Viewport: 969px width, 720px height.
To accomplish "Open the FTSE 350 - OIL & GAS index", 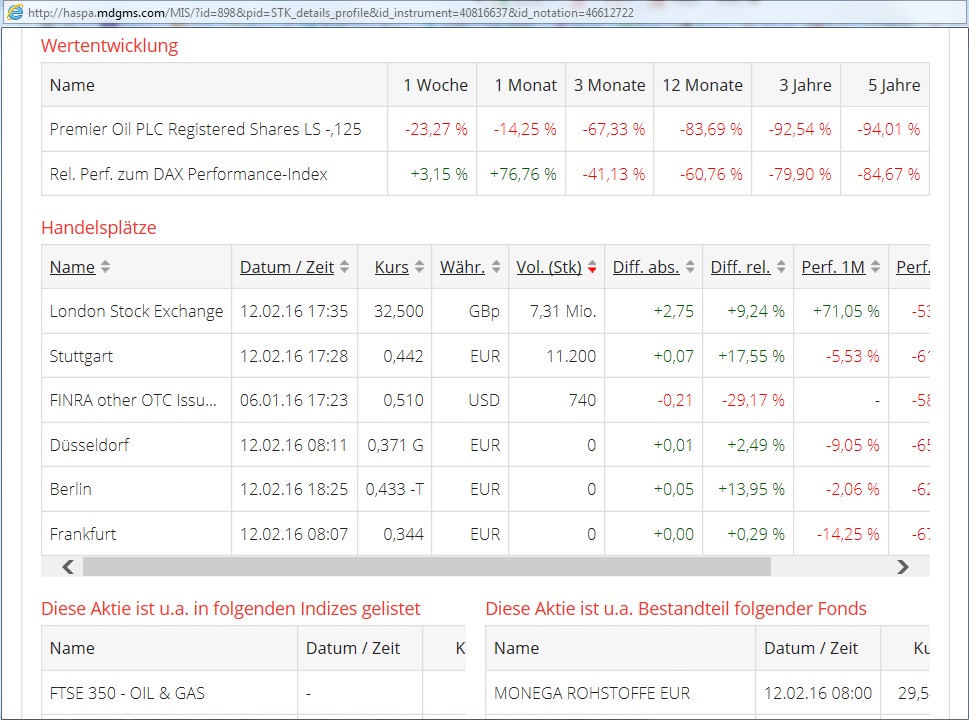I will coord(127,693).
